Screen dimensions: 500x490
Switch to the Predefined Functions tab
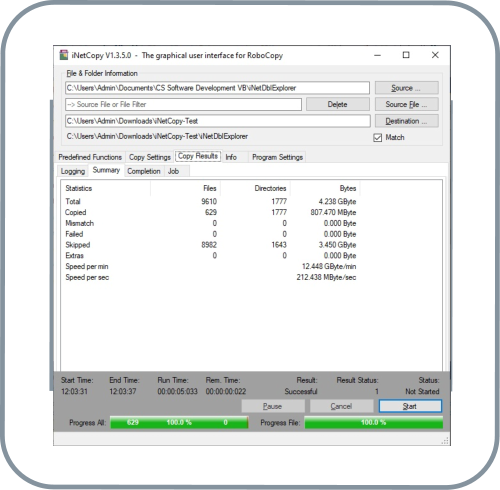click(90, 157)
